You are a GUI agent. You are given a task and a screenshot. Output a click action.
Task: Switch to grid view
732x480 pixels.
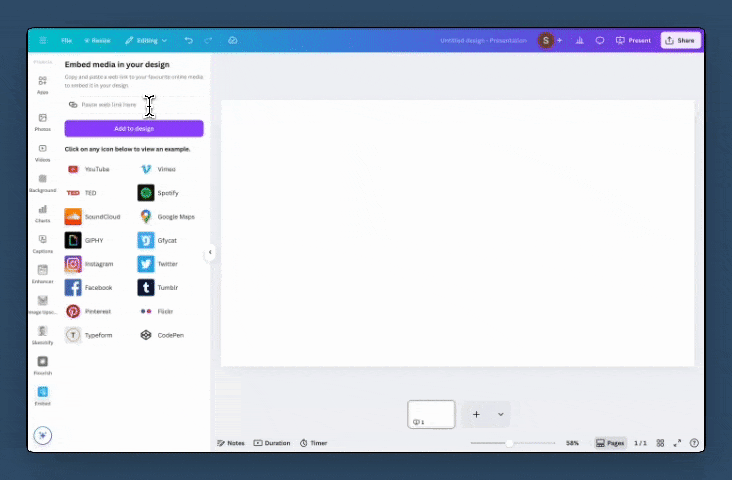660,443
